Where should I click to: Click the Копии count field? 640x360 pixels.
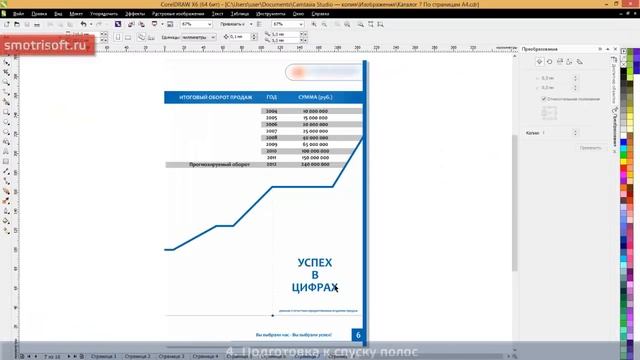click(x=557, y=133)
